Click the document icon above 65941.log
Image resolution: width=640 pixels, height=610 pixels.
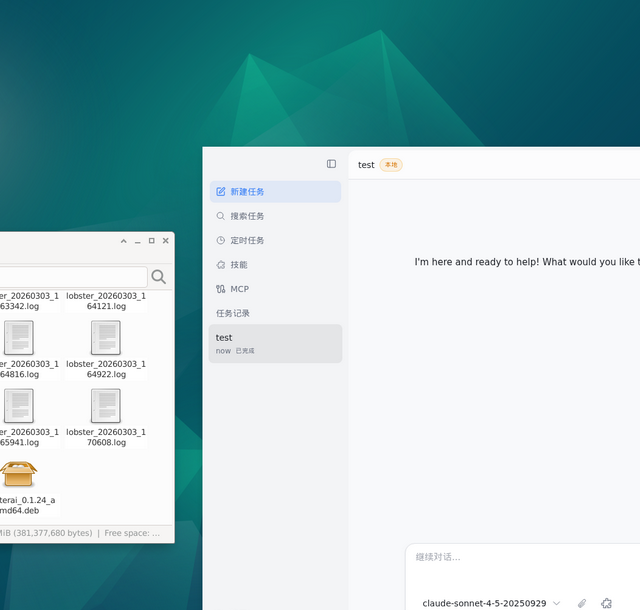point(19,406)
